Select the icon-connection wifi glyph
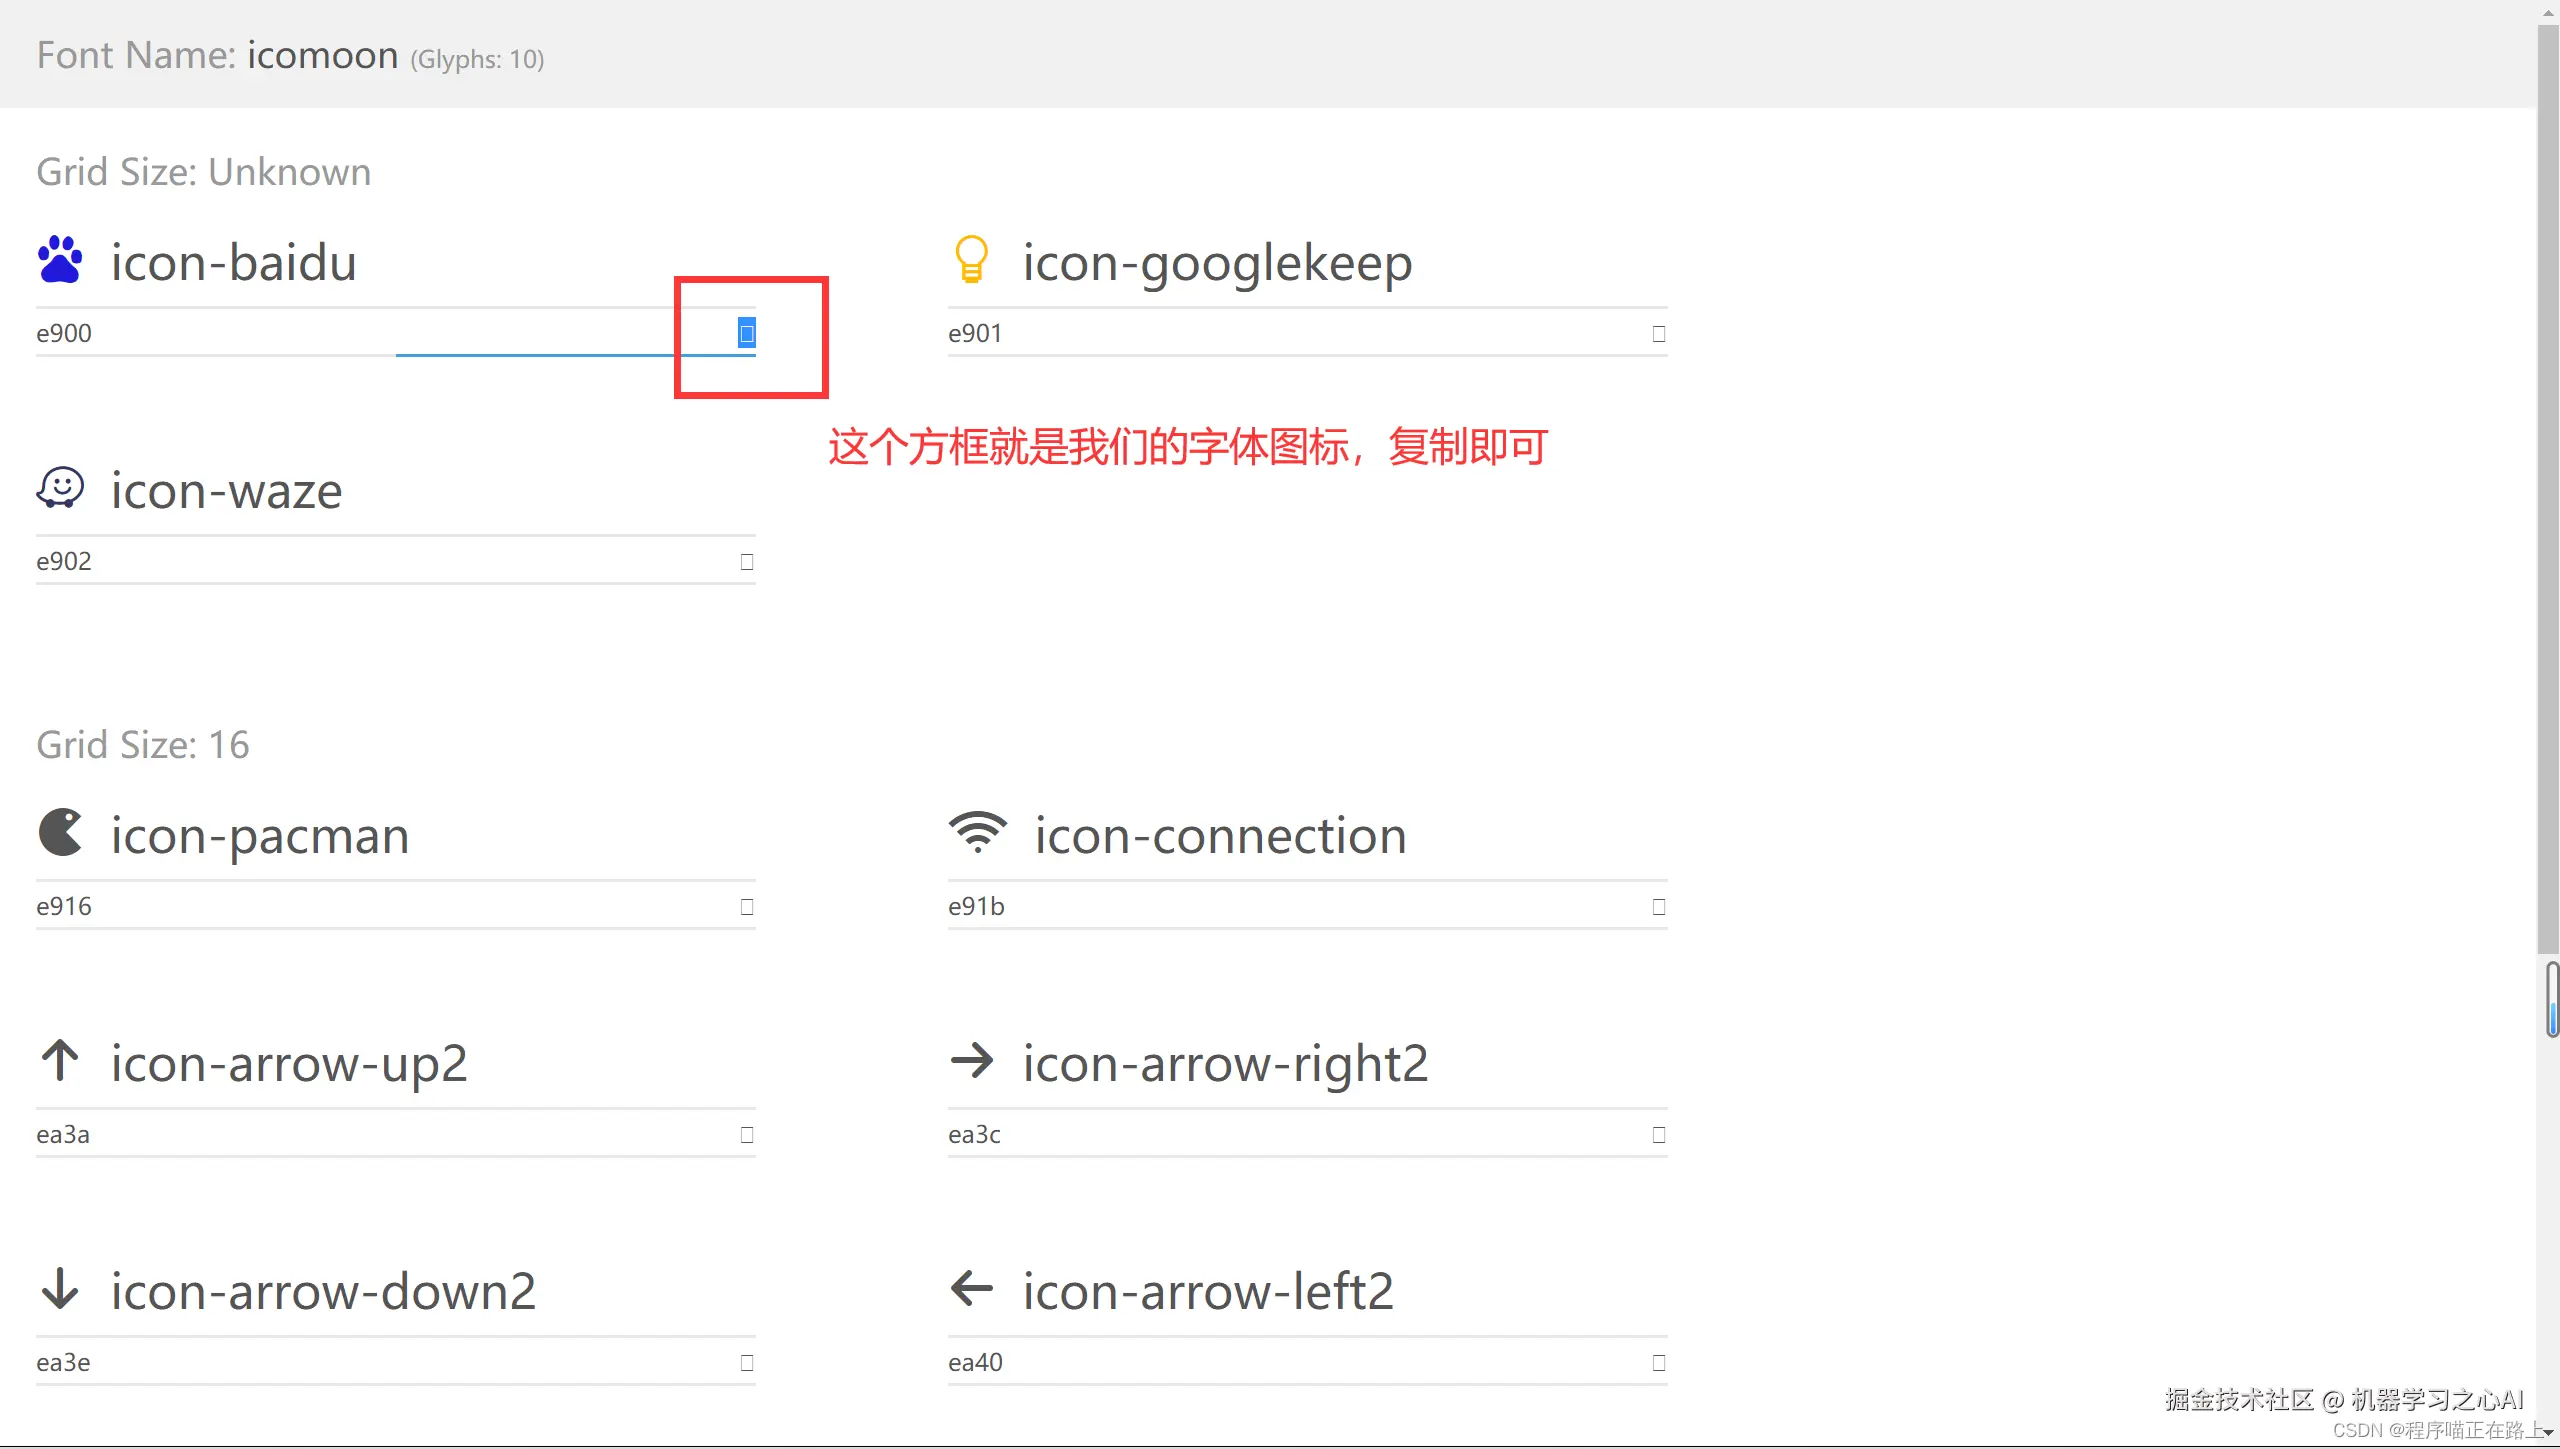 pos(977,833)
